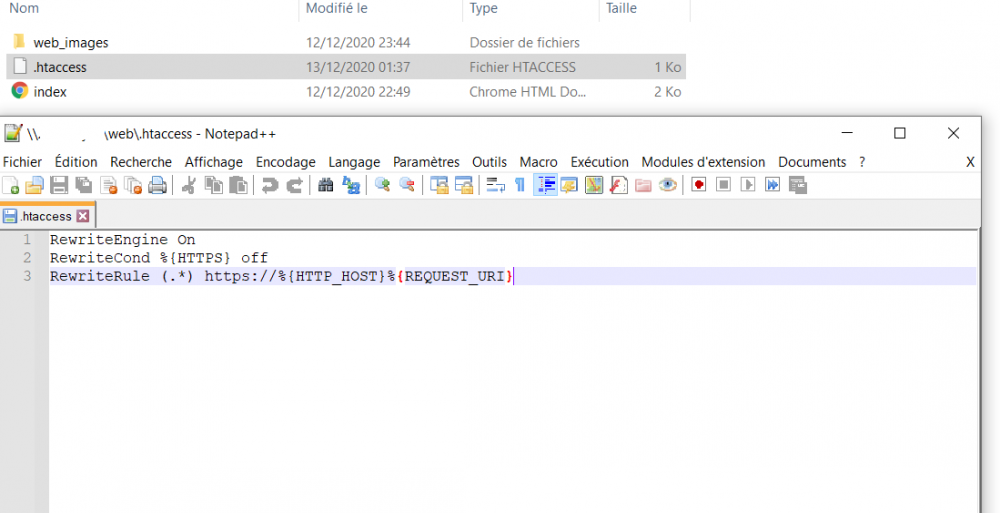
Task: Undo last edit with the toolbar arrow
Action: point(270,186)
